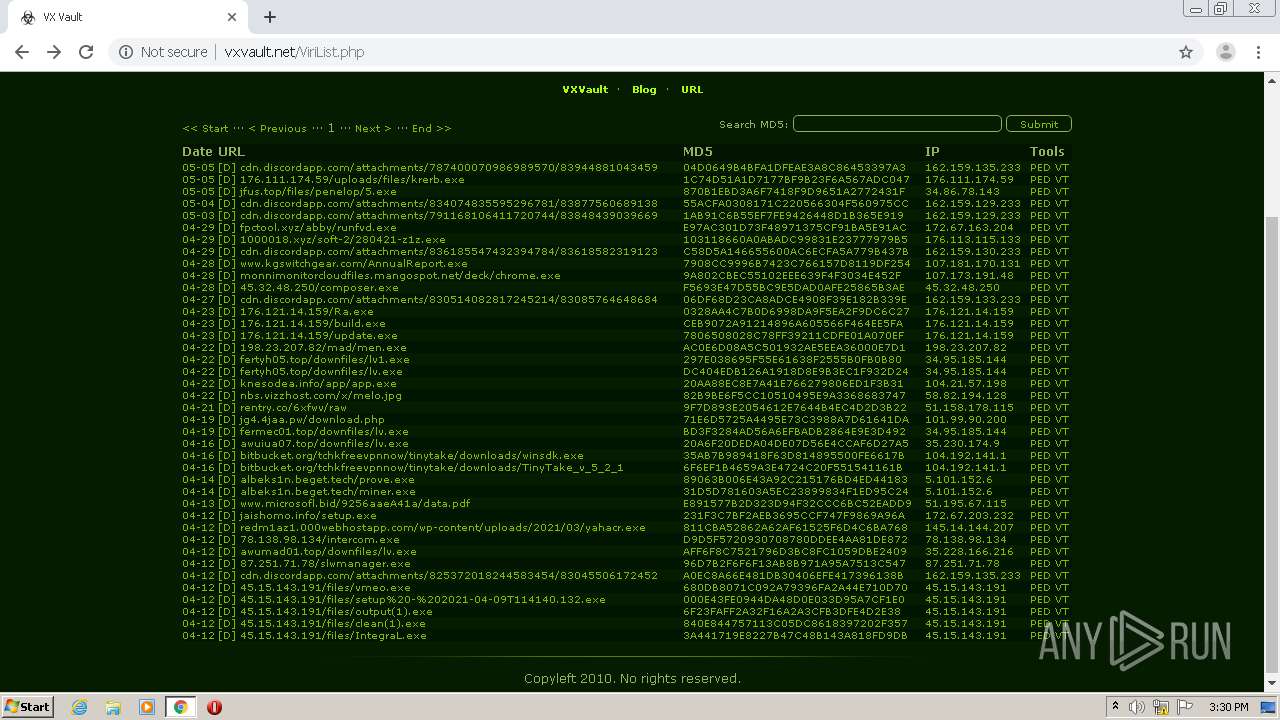
Task: Bookmark this page with the star icon
Action: (1186, 52)
